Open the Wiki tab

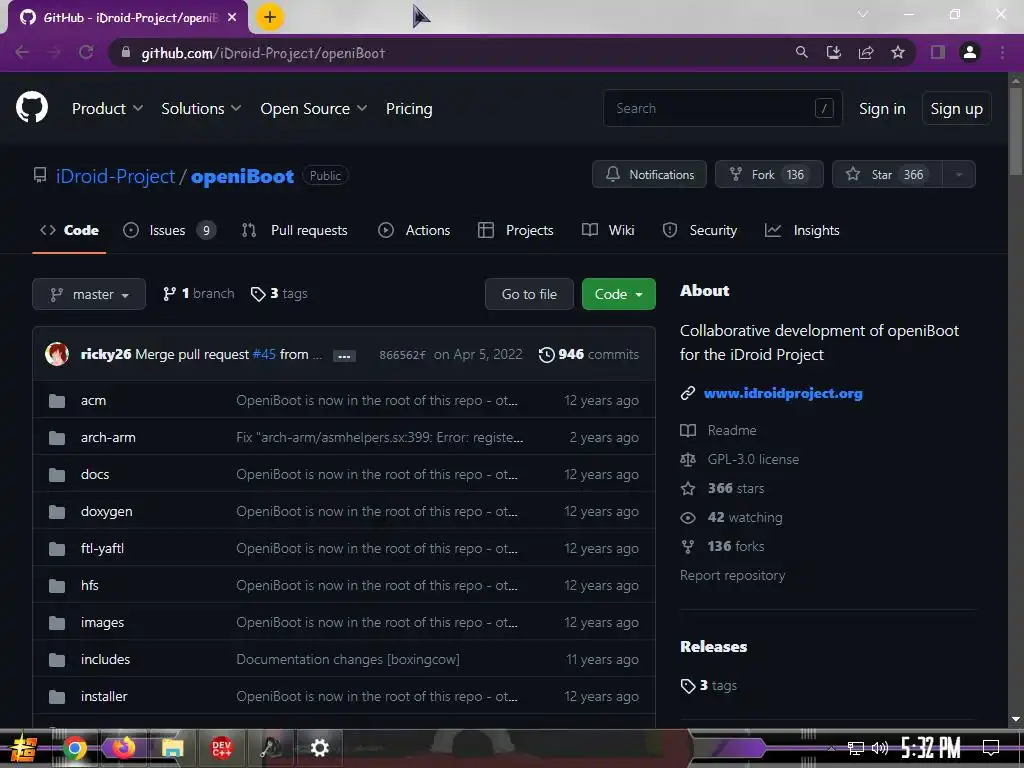(x=608, y=230)
